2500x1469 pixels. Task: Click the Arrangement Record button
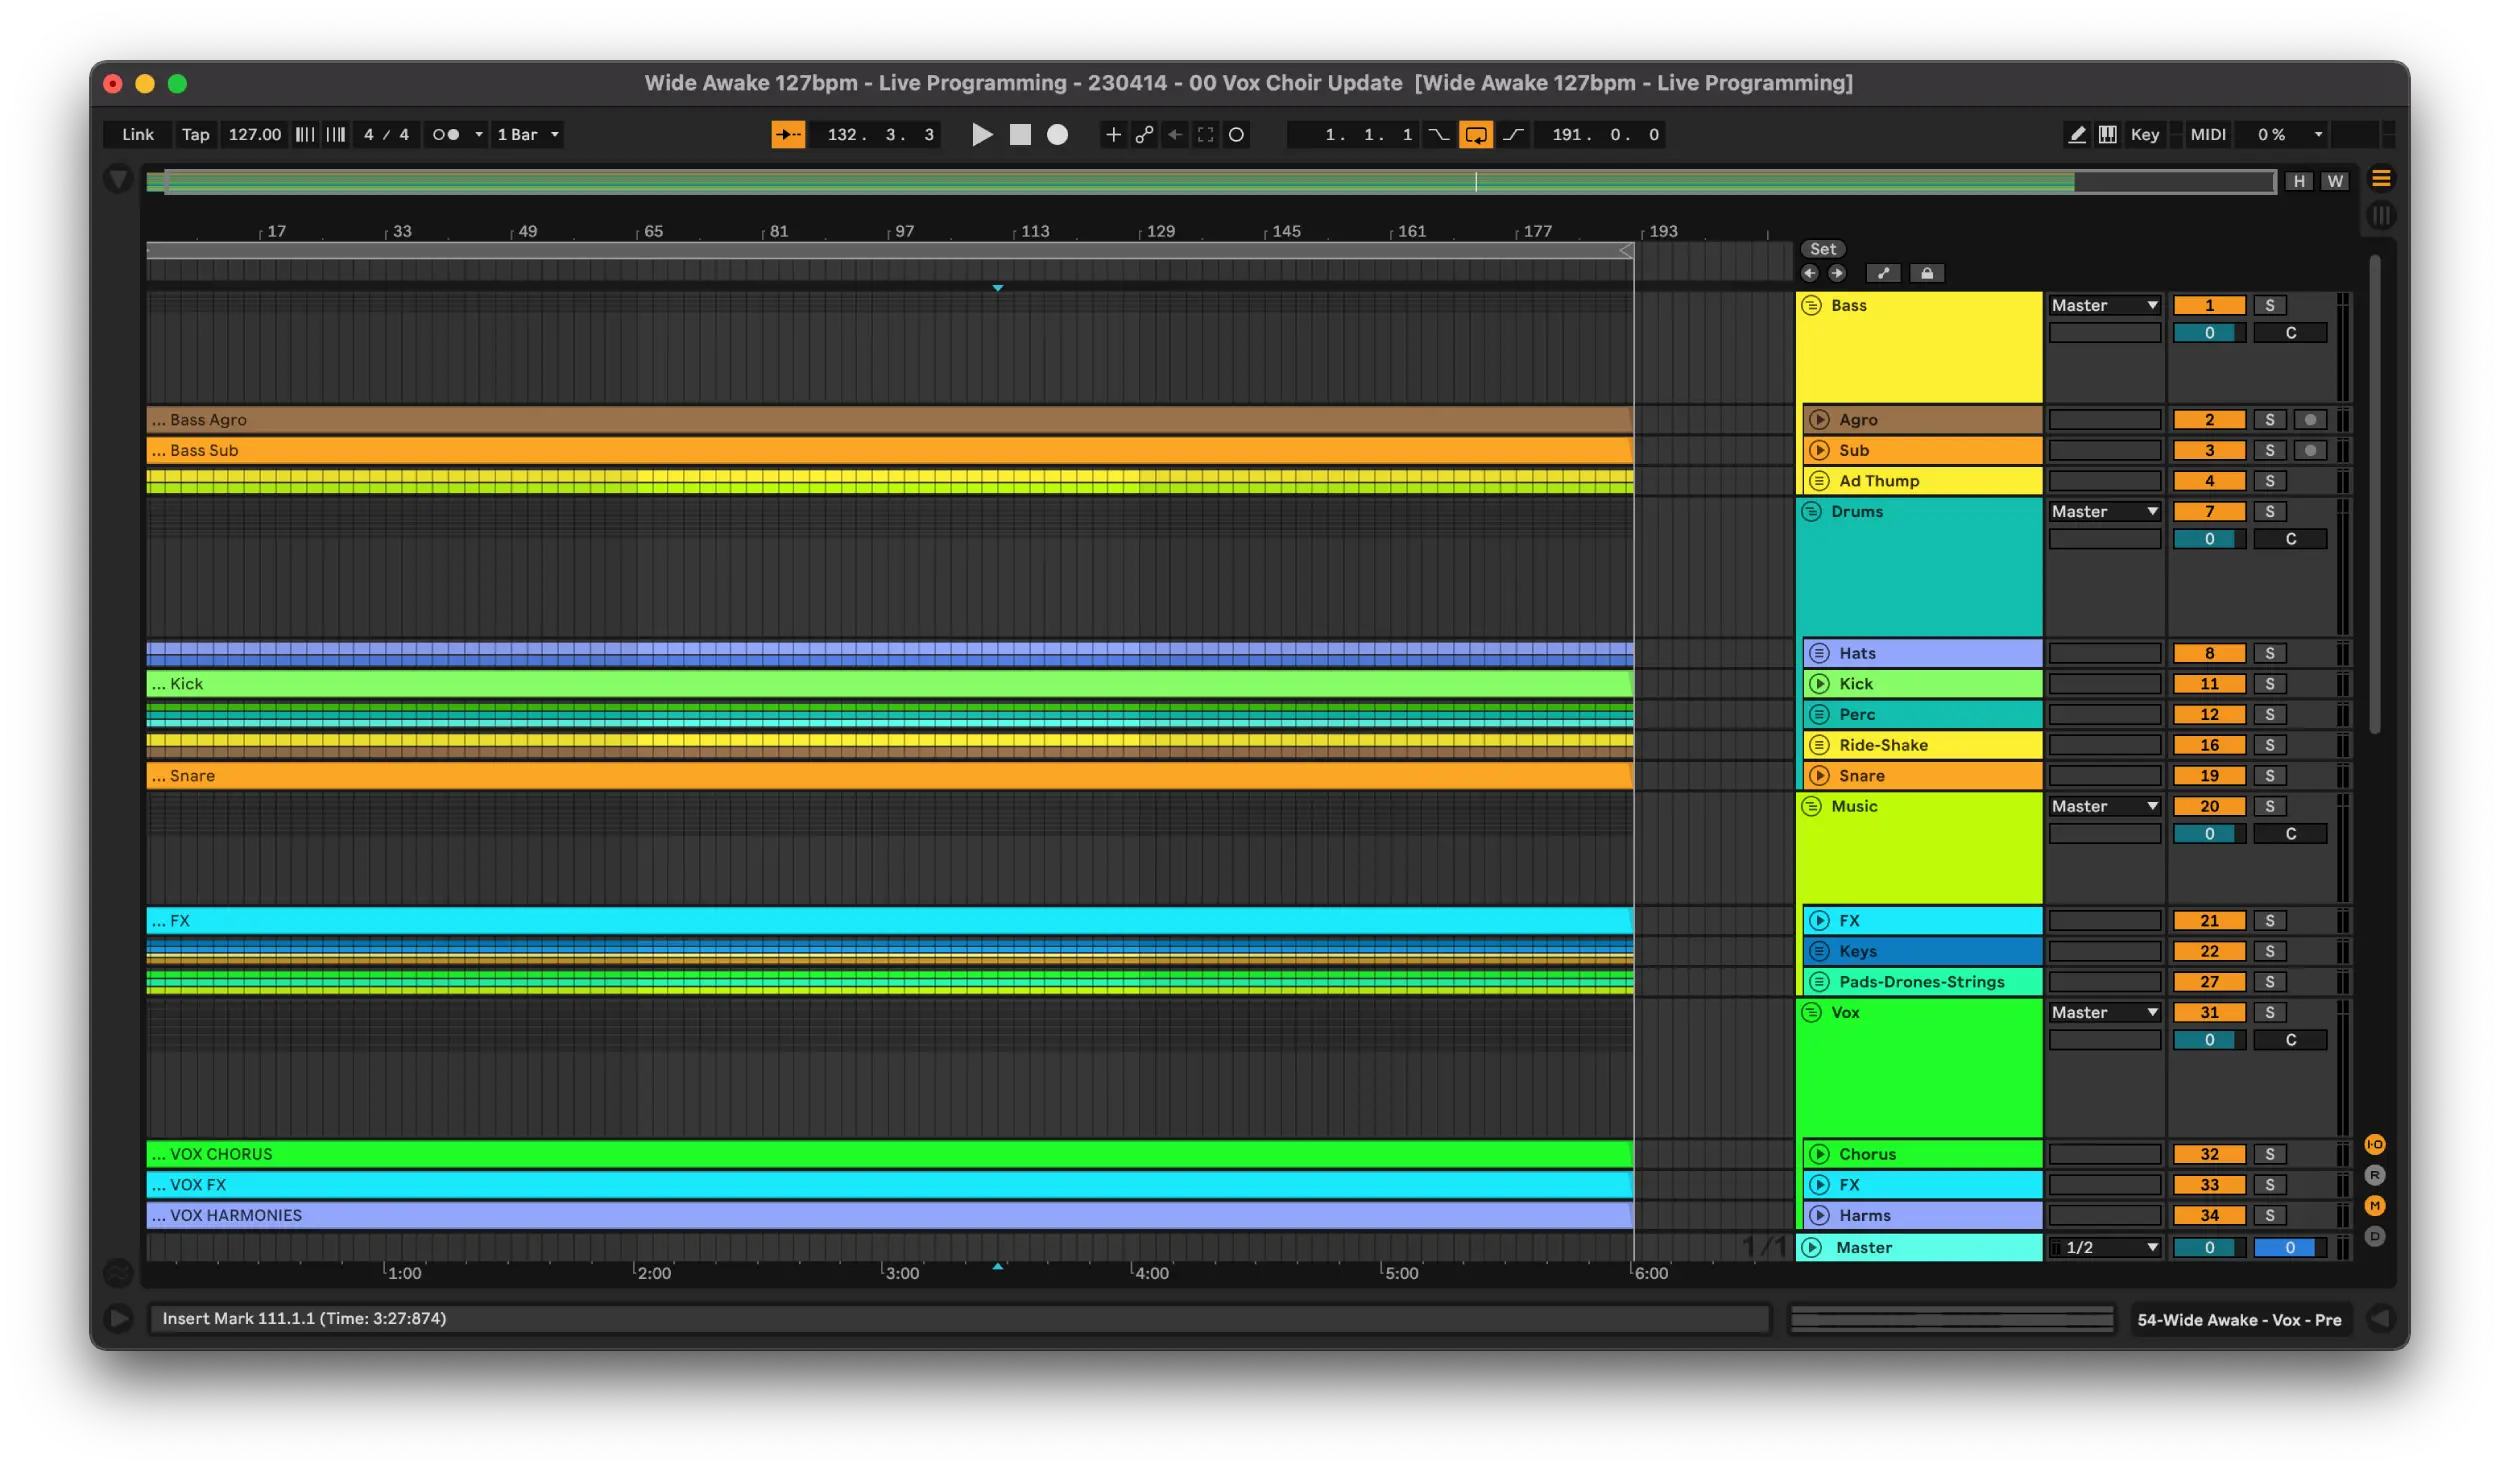pos(1057,135)
